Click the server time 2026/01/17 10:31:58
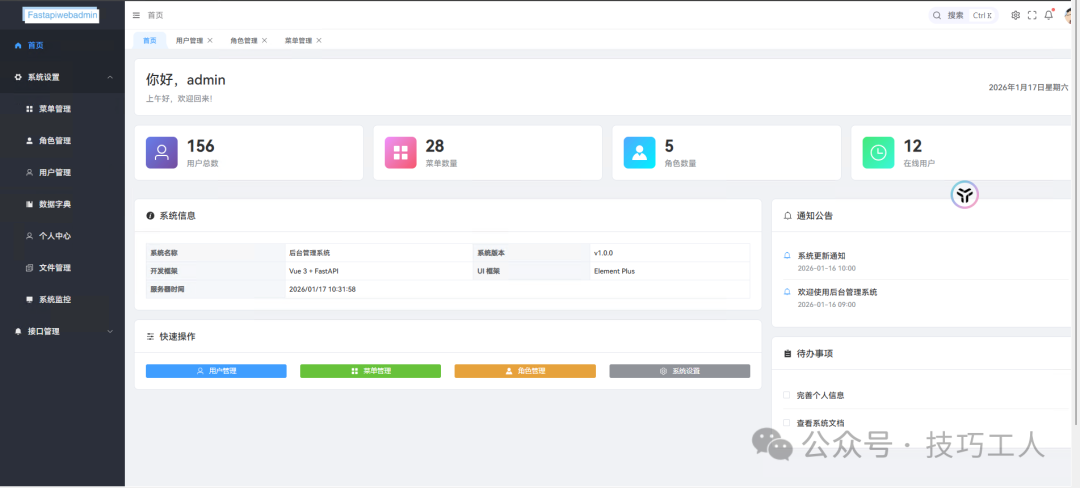 (322, 289)
